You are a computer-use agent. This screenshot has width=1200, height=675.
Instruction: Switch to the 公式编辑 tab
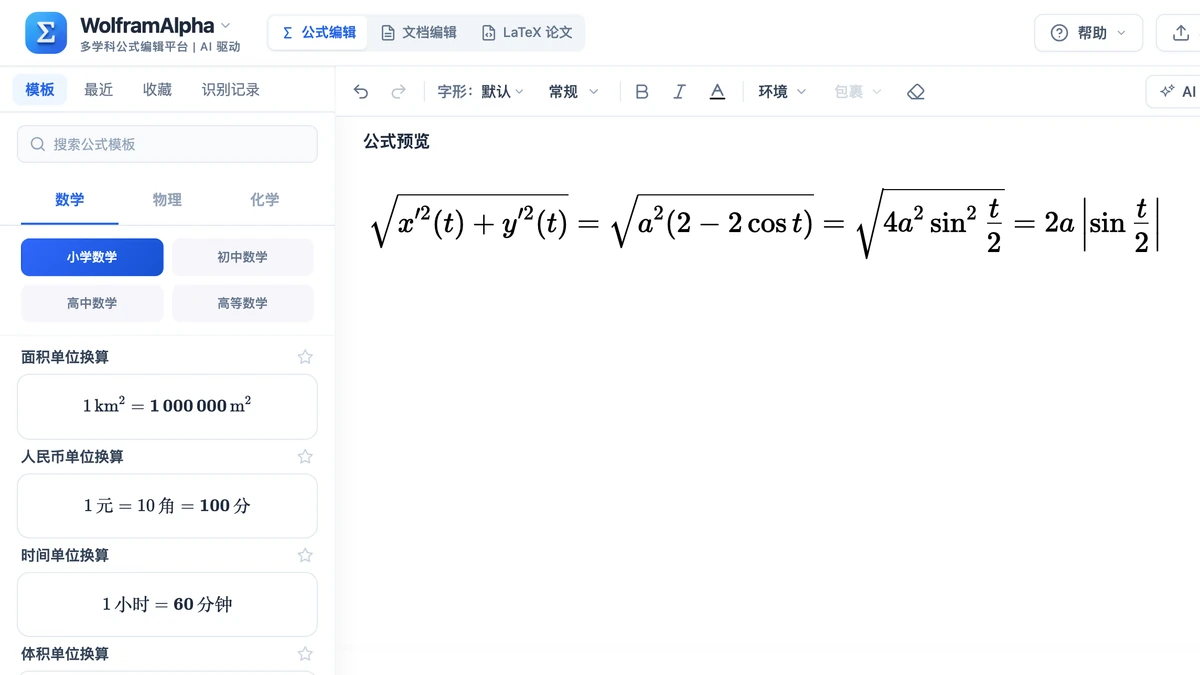(x=318, y=33)
